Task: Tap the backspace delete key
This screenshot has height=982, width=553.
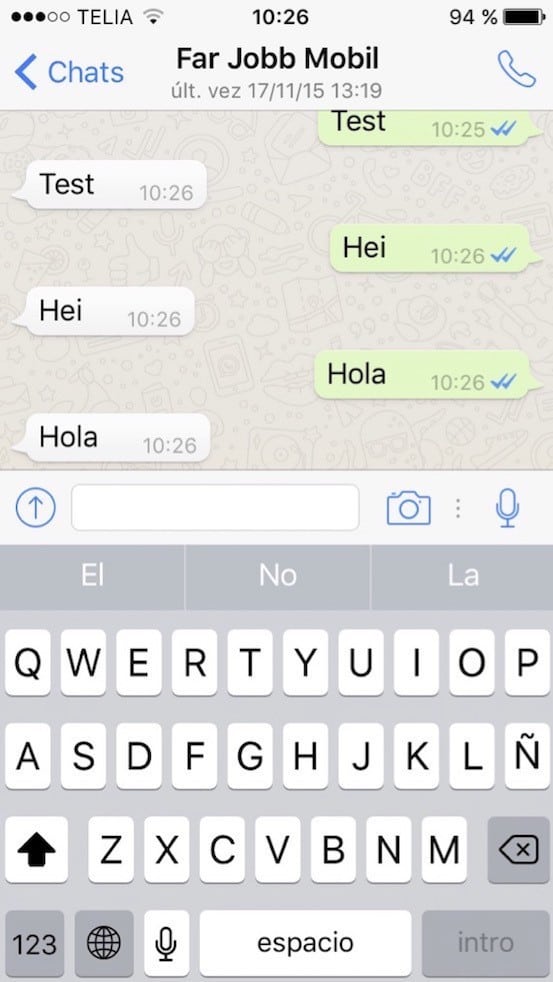Action: tap(519, 850)
